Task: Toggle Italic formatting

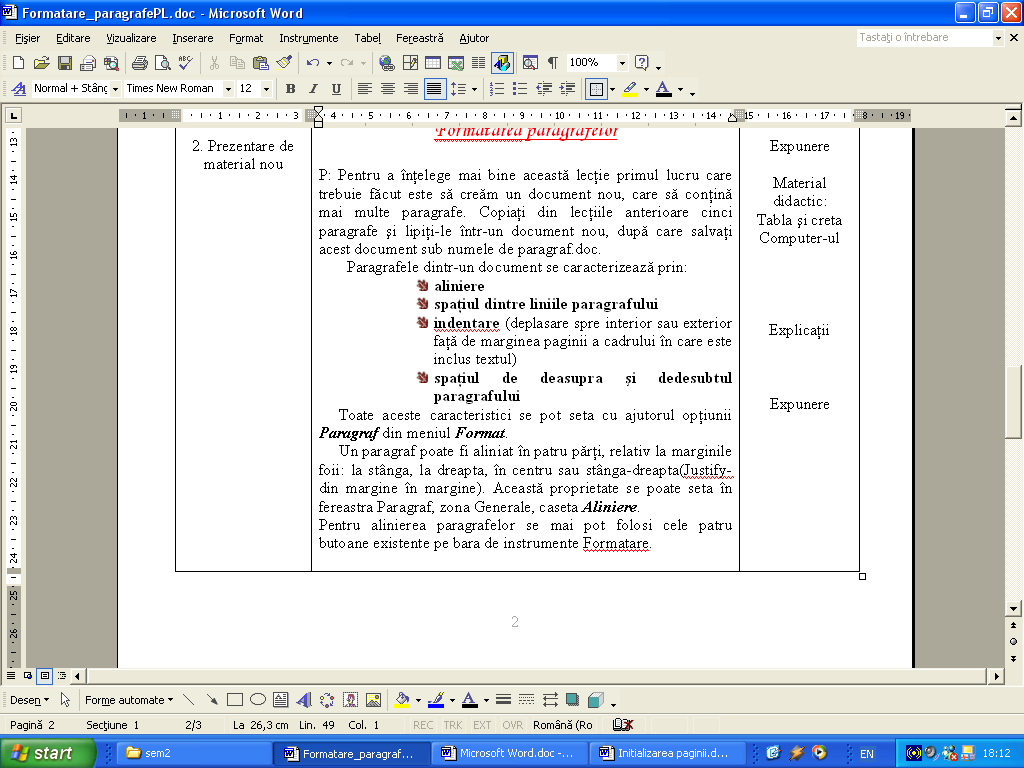Action: (313, 89)
